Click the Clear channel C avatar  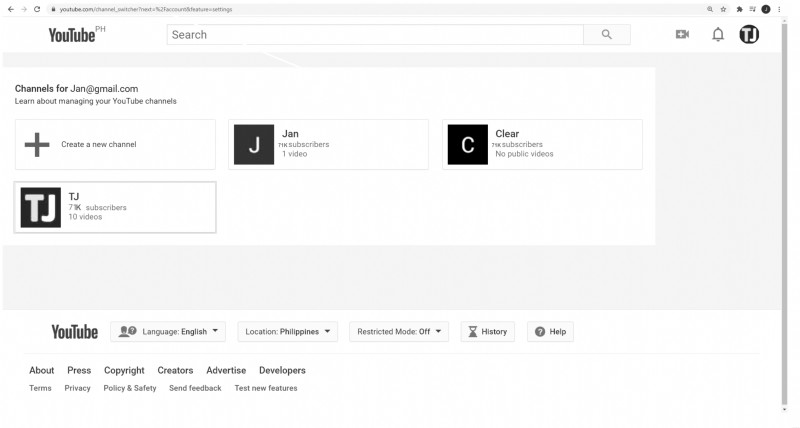click(x=468, y=144)
